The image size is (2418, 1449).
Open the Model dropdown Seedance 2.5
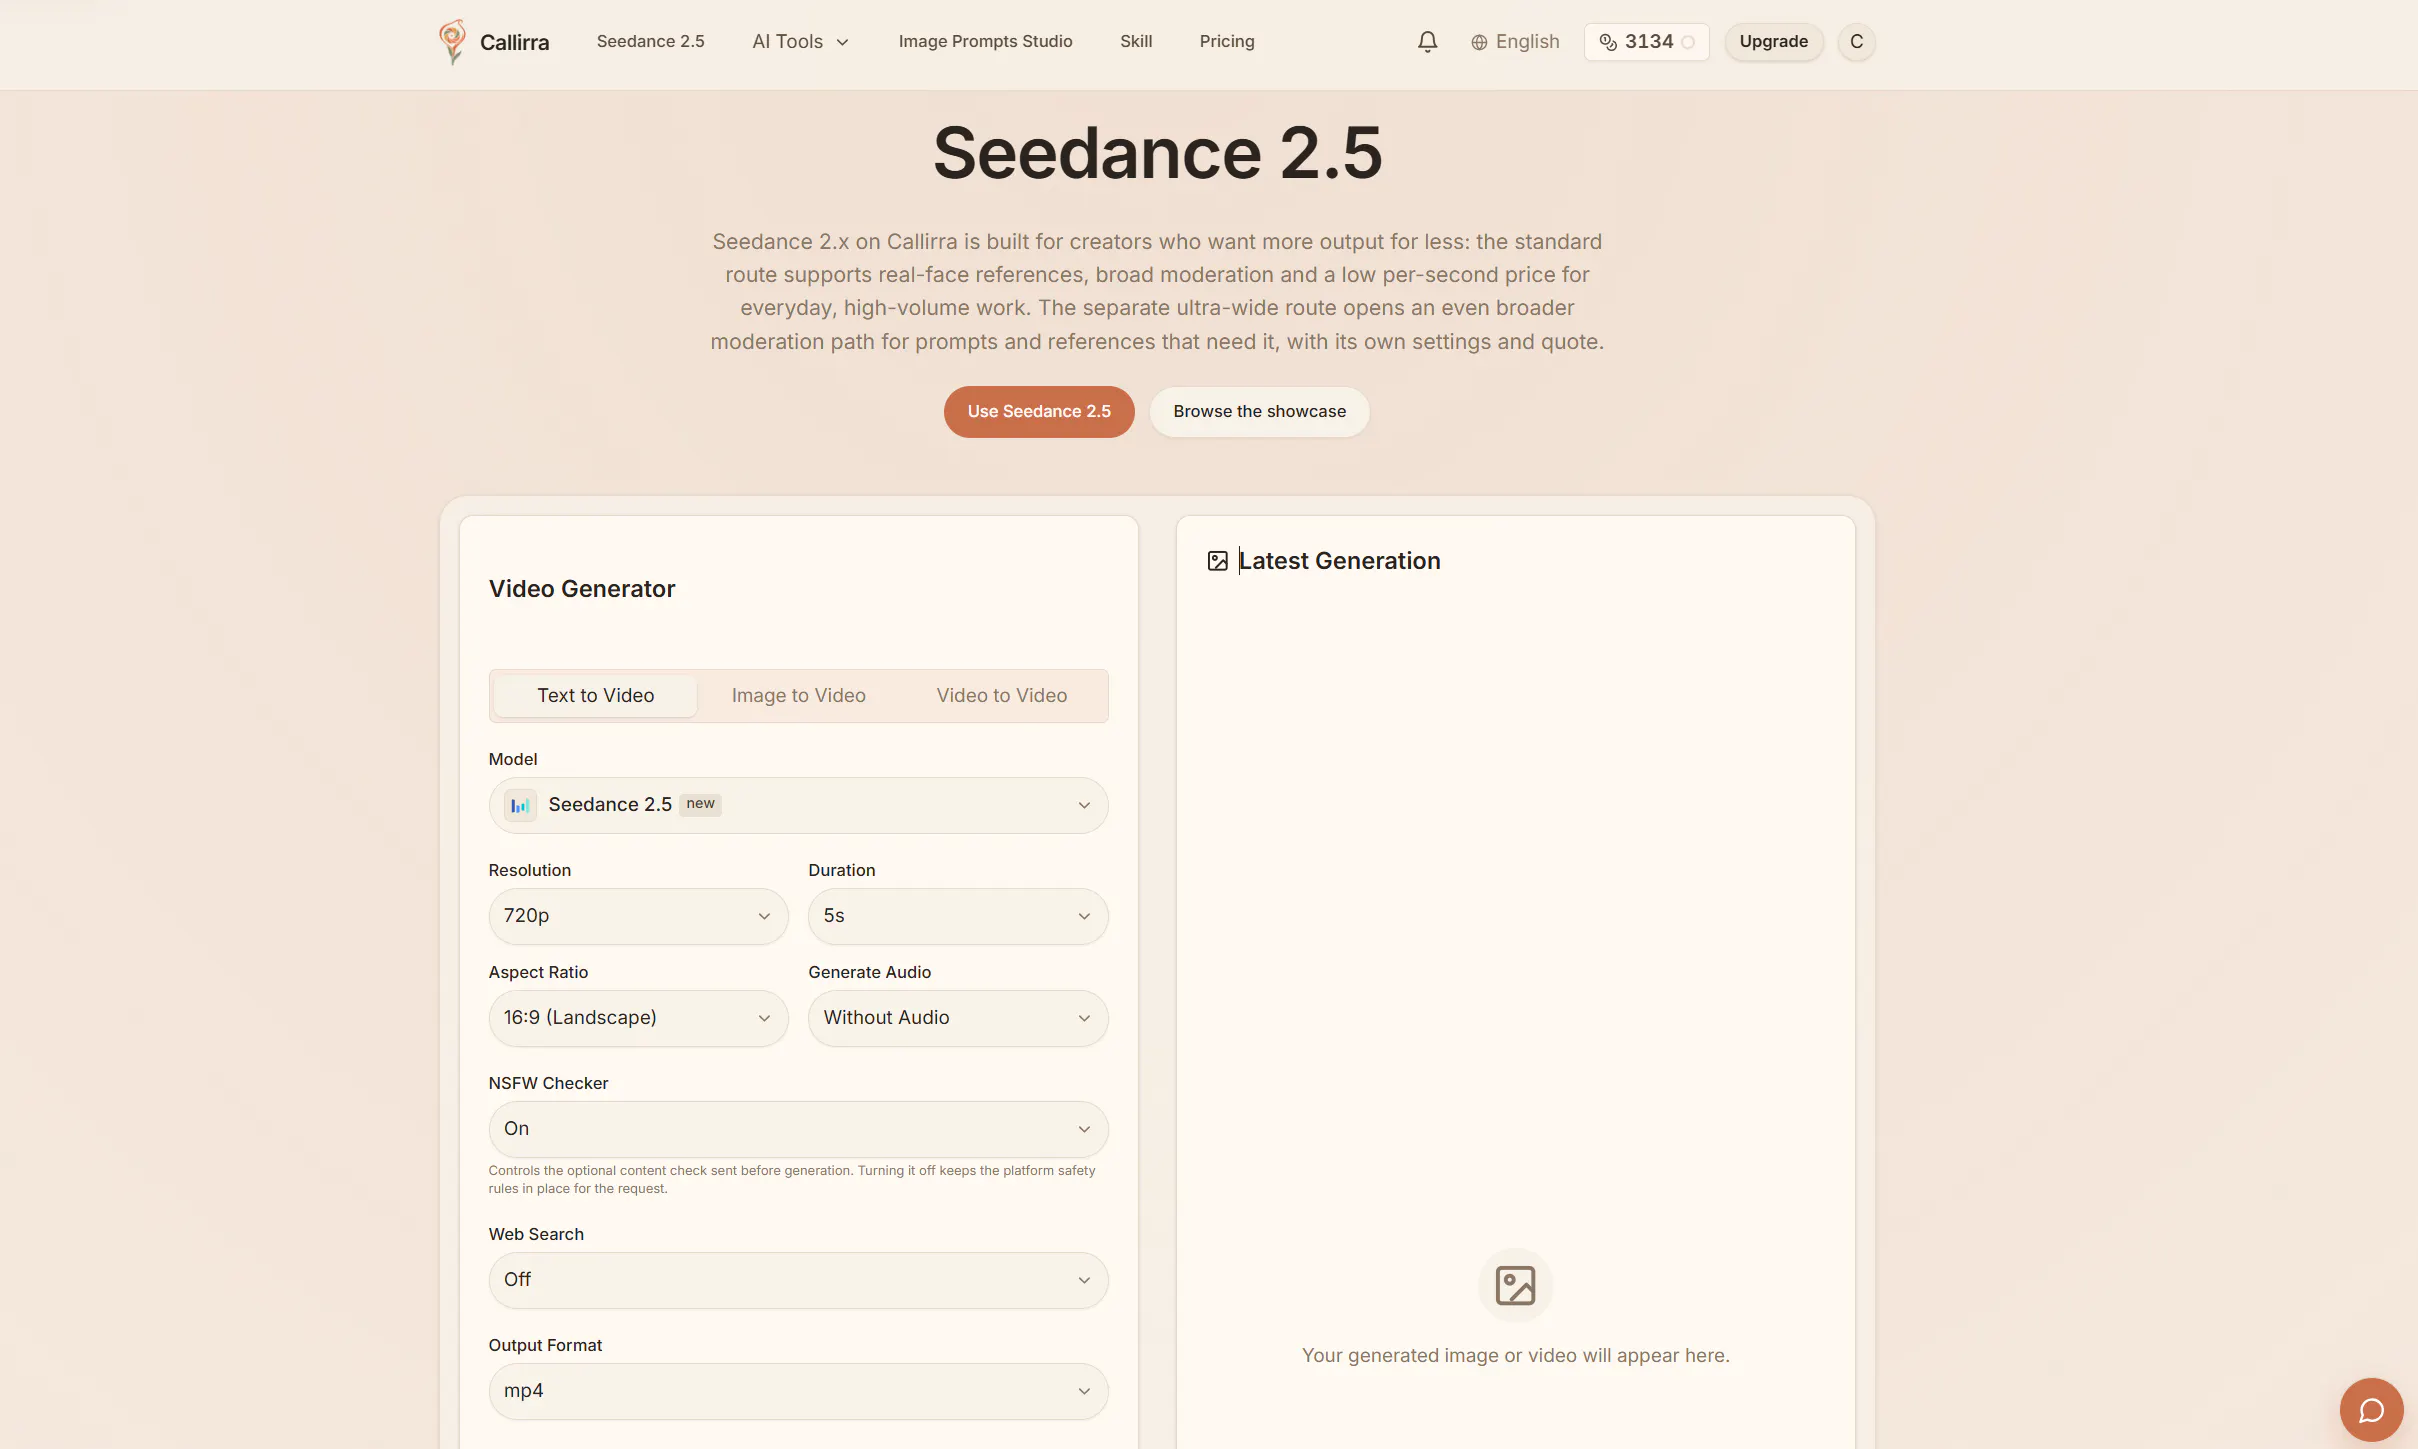(798, 805)
